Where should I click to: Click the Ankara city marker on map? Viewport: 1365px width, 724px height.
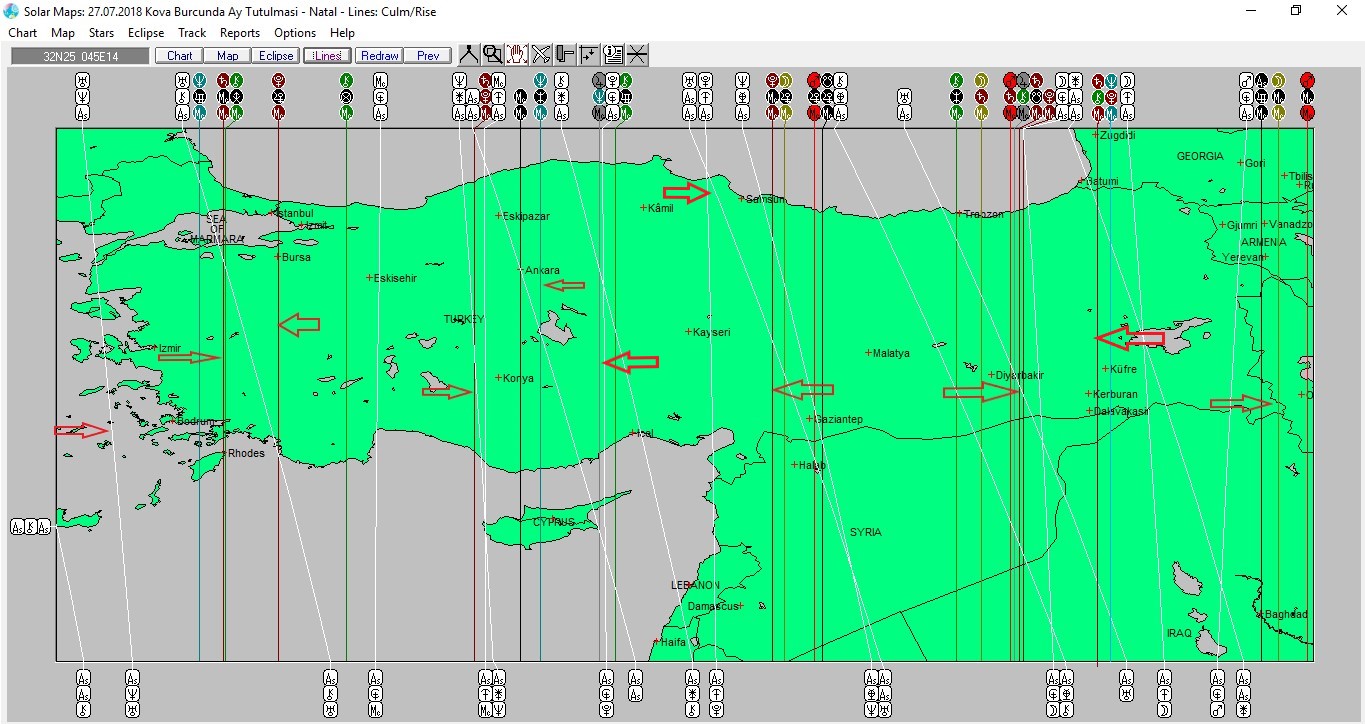521,270
